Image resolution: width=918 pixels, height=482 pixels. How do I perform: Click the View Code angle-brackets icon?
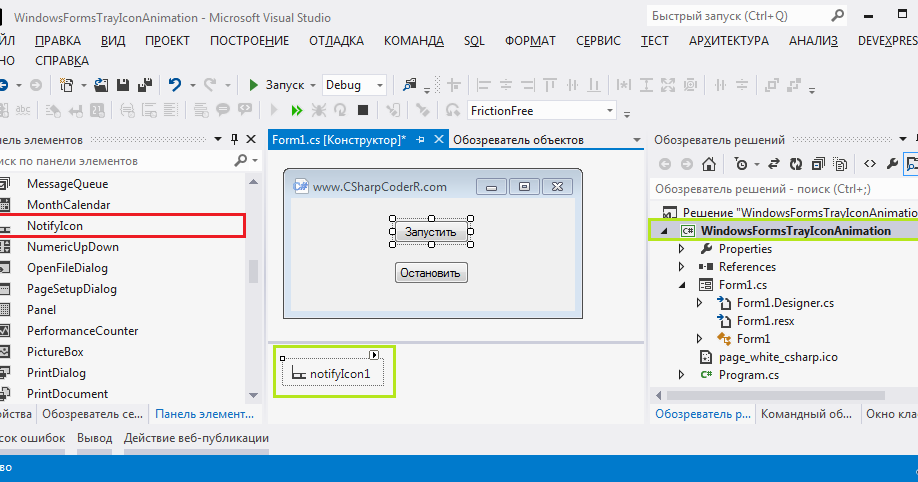click(x=870, y=164)
